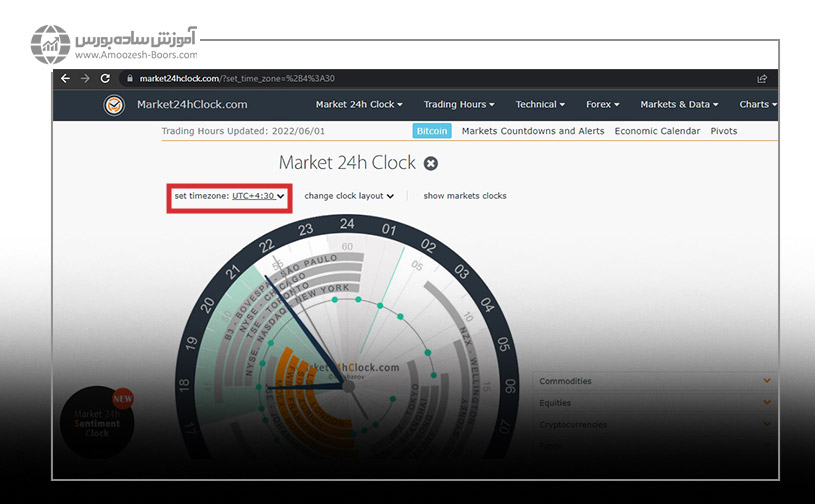This screenshot has width=815, height=504.
Task: Click the browser forward arrow
Action: point(85,78)
